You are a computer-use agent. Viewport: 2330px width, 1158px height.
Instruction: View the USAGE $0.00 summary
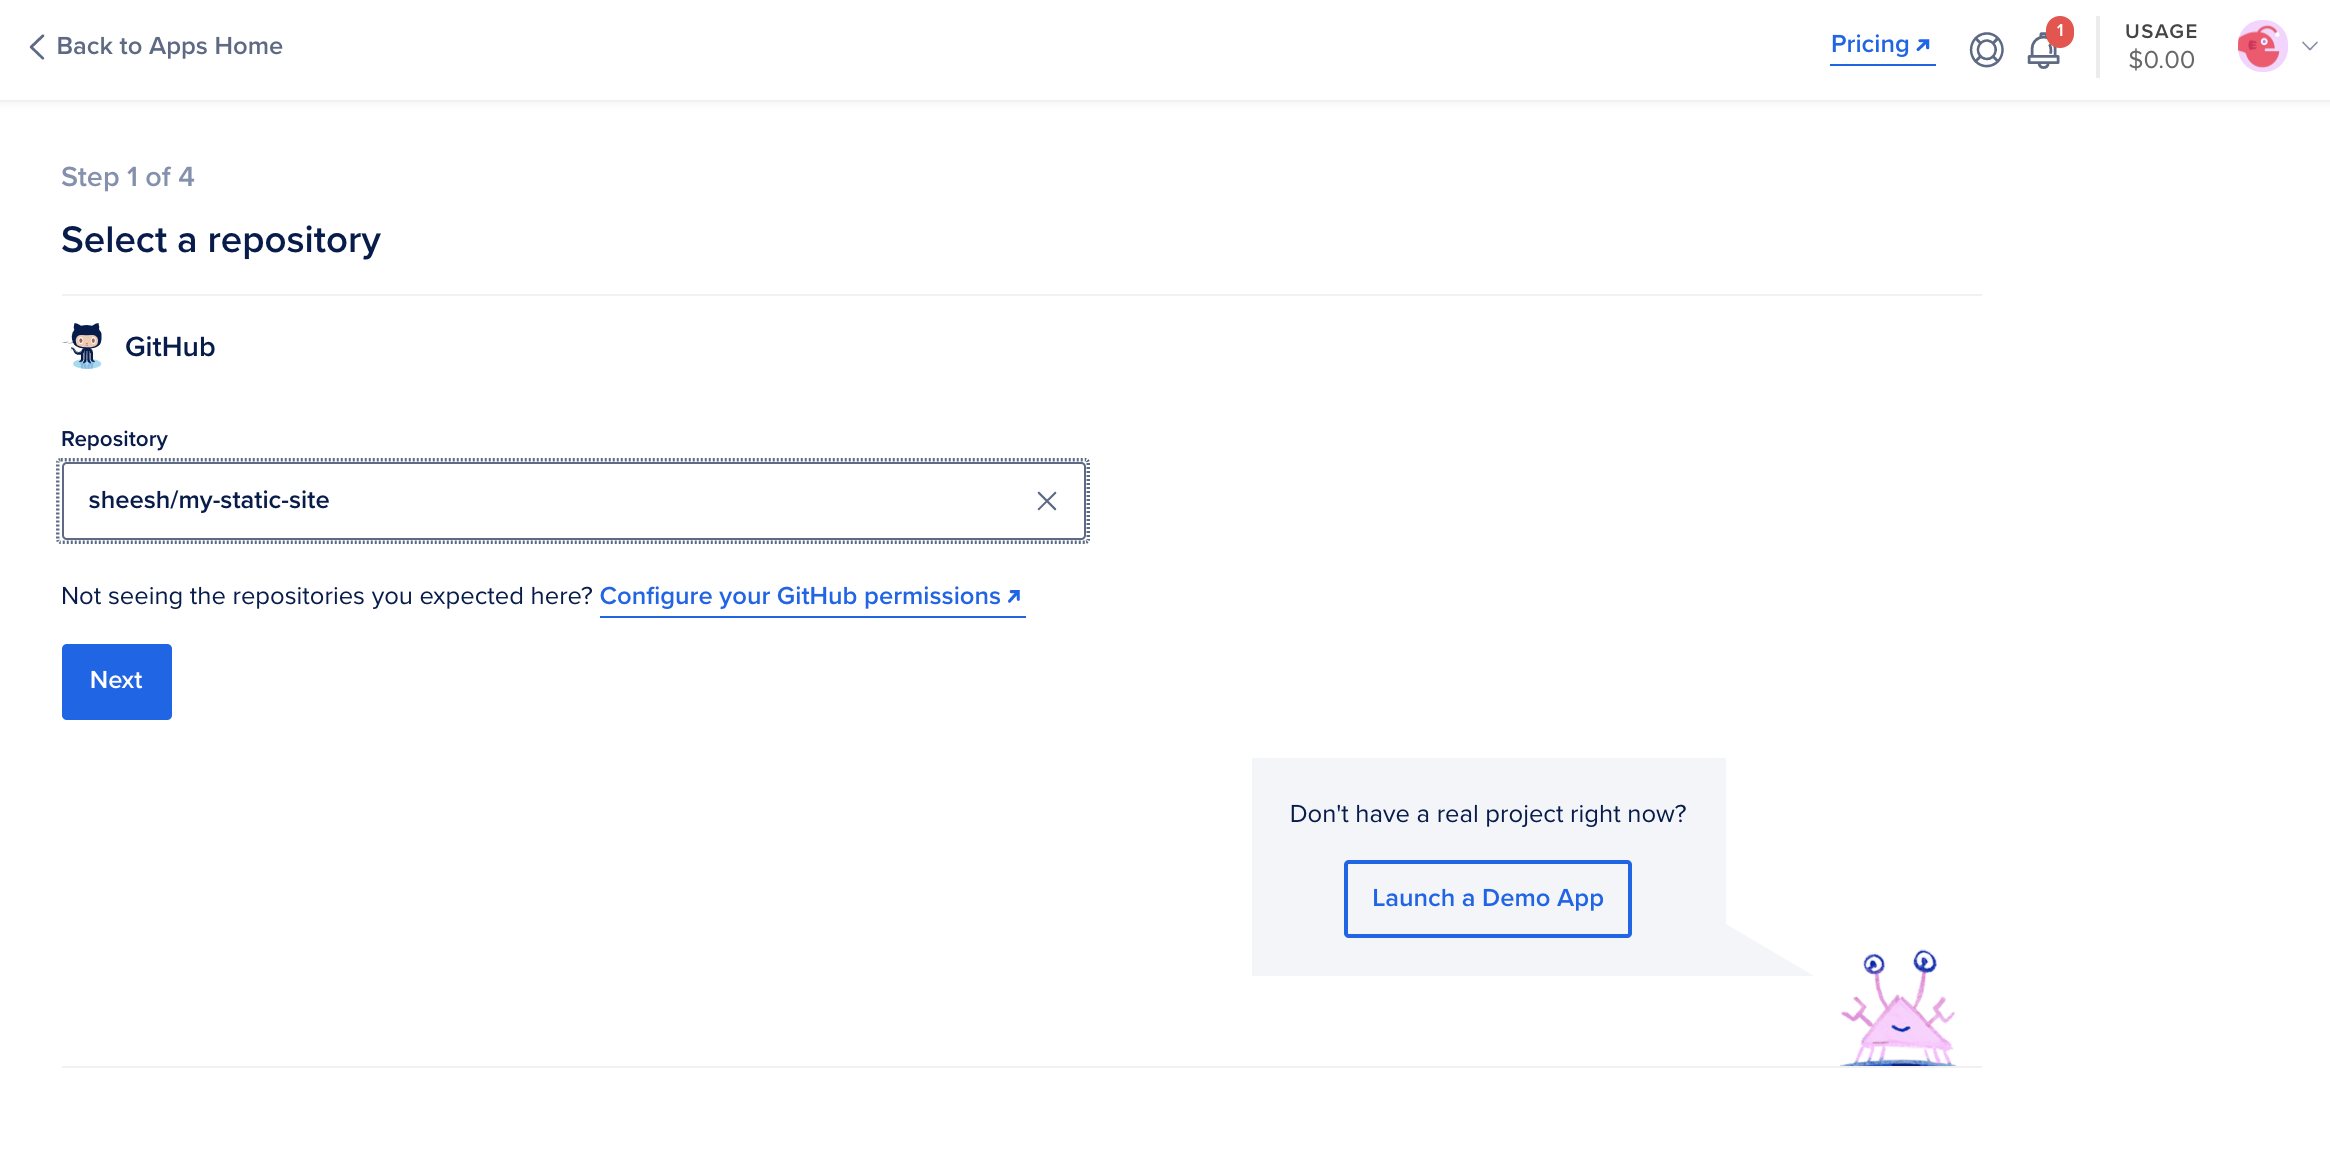point(2161,47)
